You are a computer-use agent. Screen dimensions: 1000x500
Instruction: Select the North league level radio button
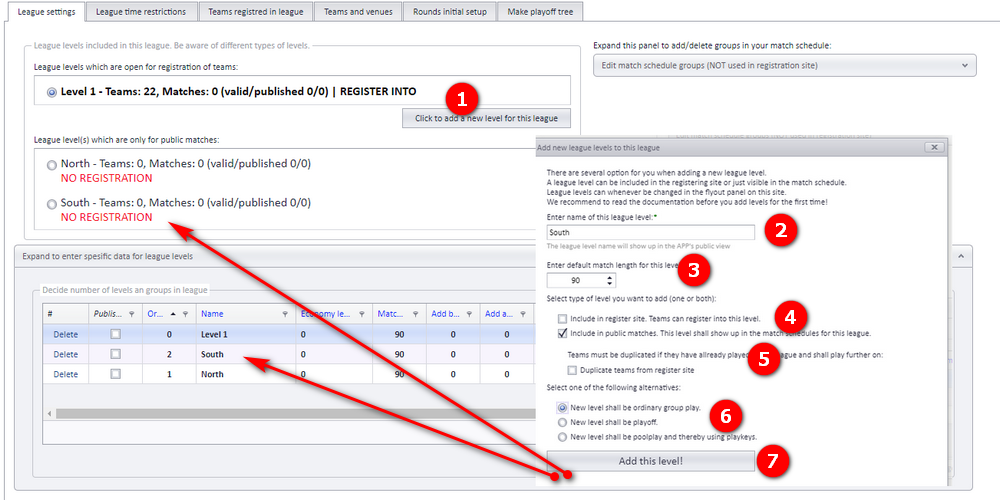[x=52, y=165]
